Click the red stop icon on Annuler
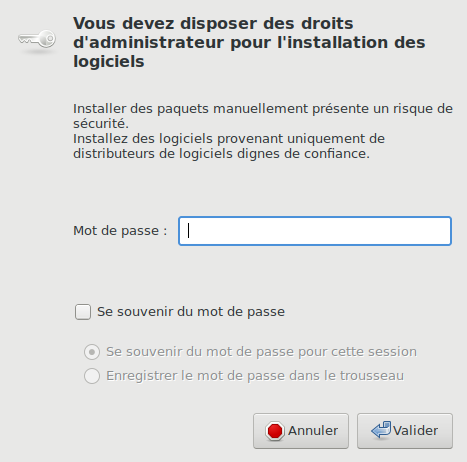Screen dimensions: 467x462 (275, 431)
